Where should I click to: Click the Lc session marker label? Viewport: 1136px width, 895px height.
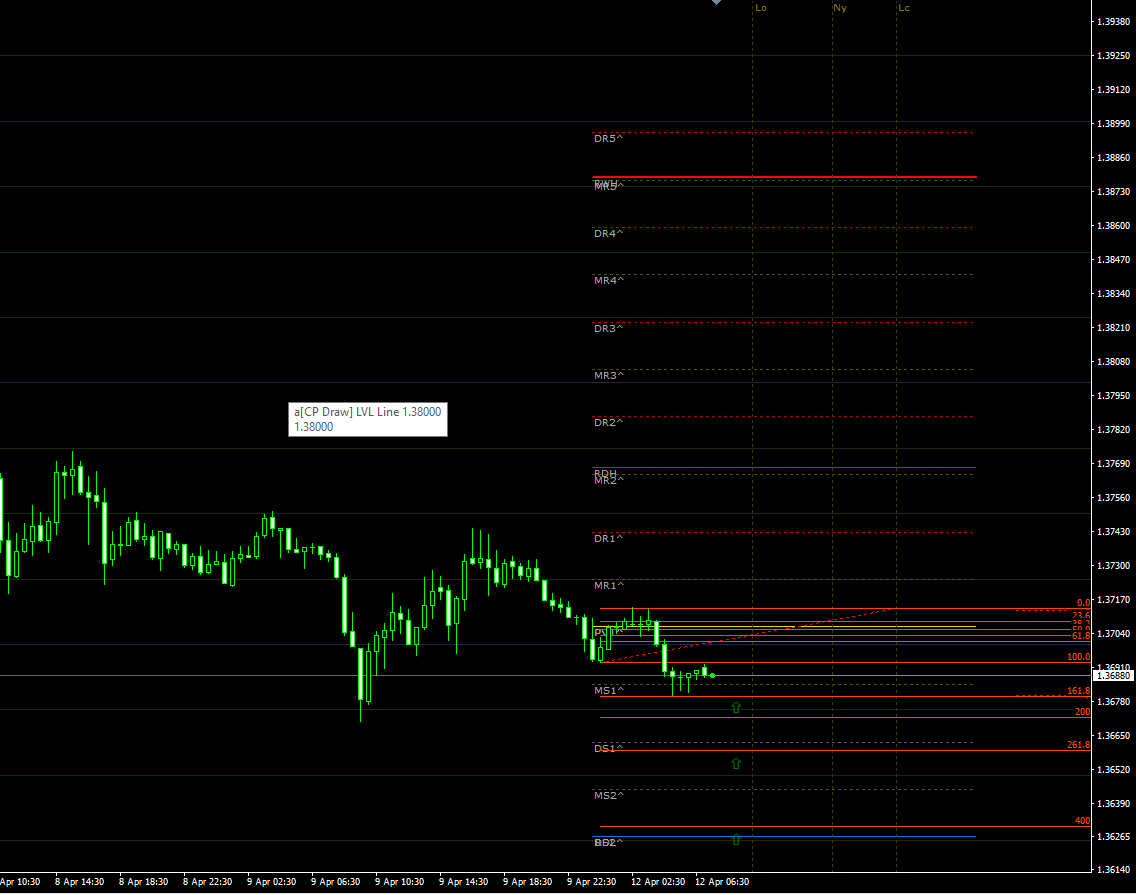(x=904, y=8)
